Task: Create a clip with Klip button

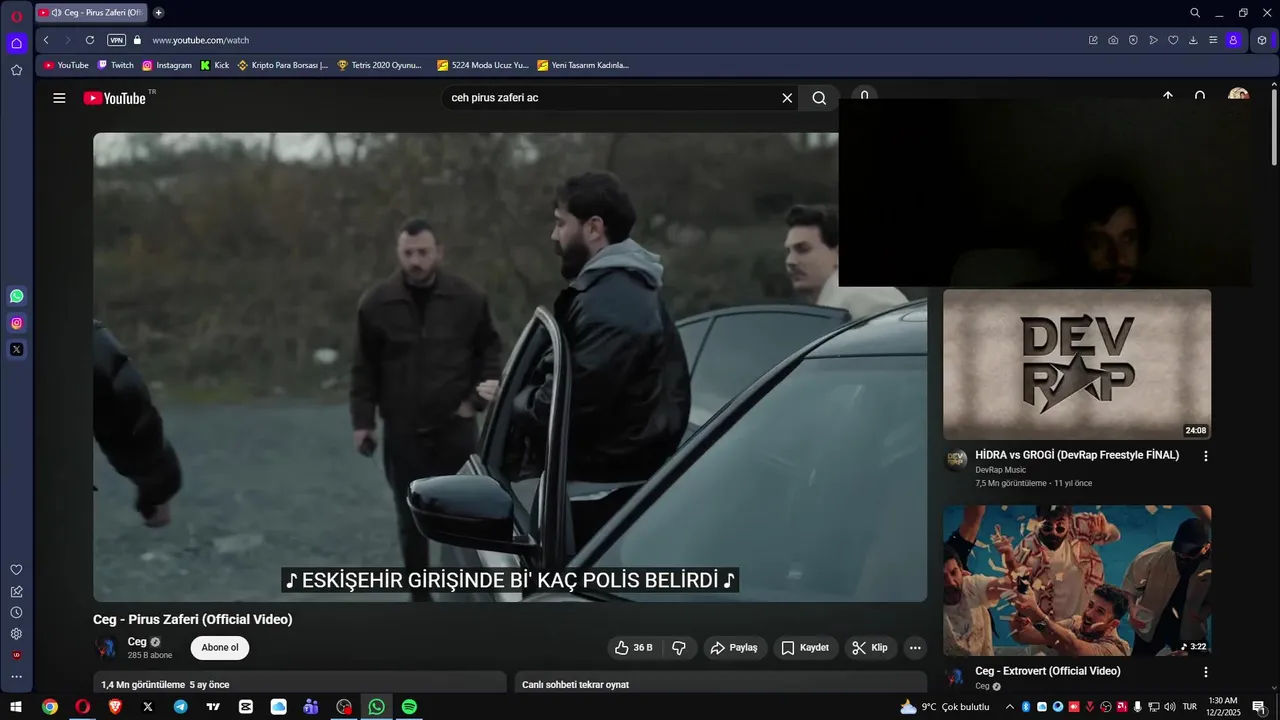Action: 870,648
